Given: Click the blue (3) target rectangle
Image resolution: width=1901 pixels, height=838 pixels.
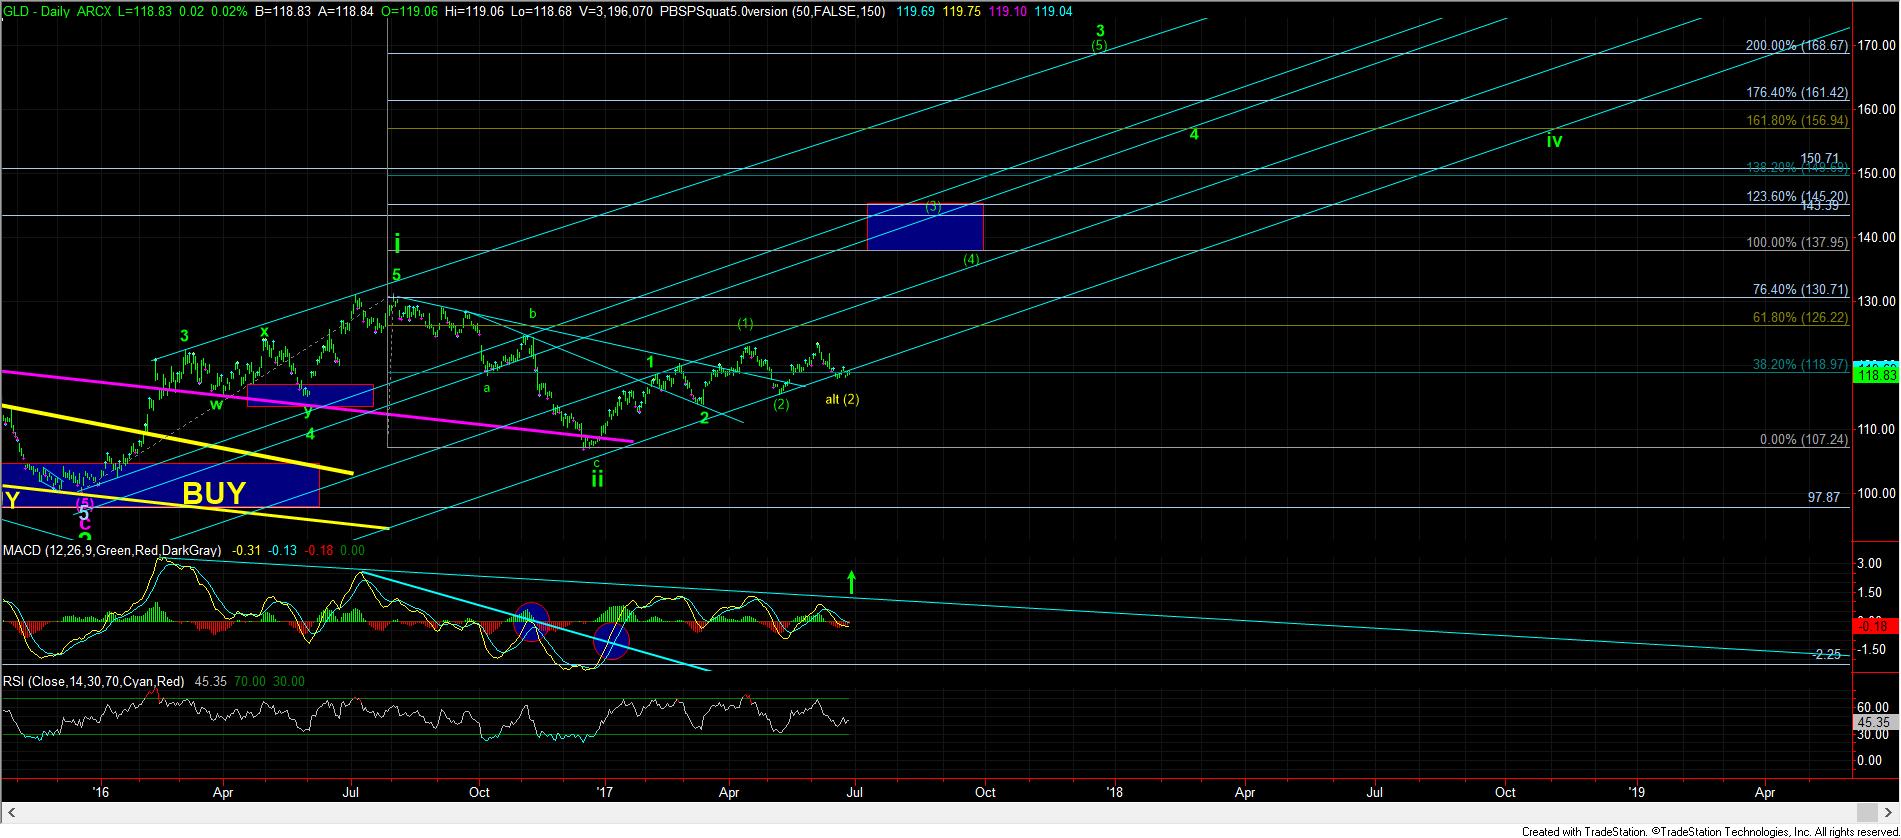Looking at the screenshot, I should [x=925, y=227].
